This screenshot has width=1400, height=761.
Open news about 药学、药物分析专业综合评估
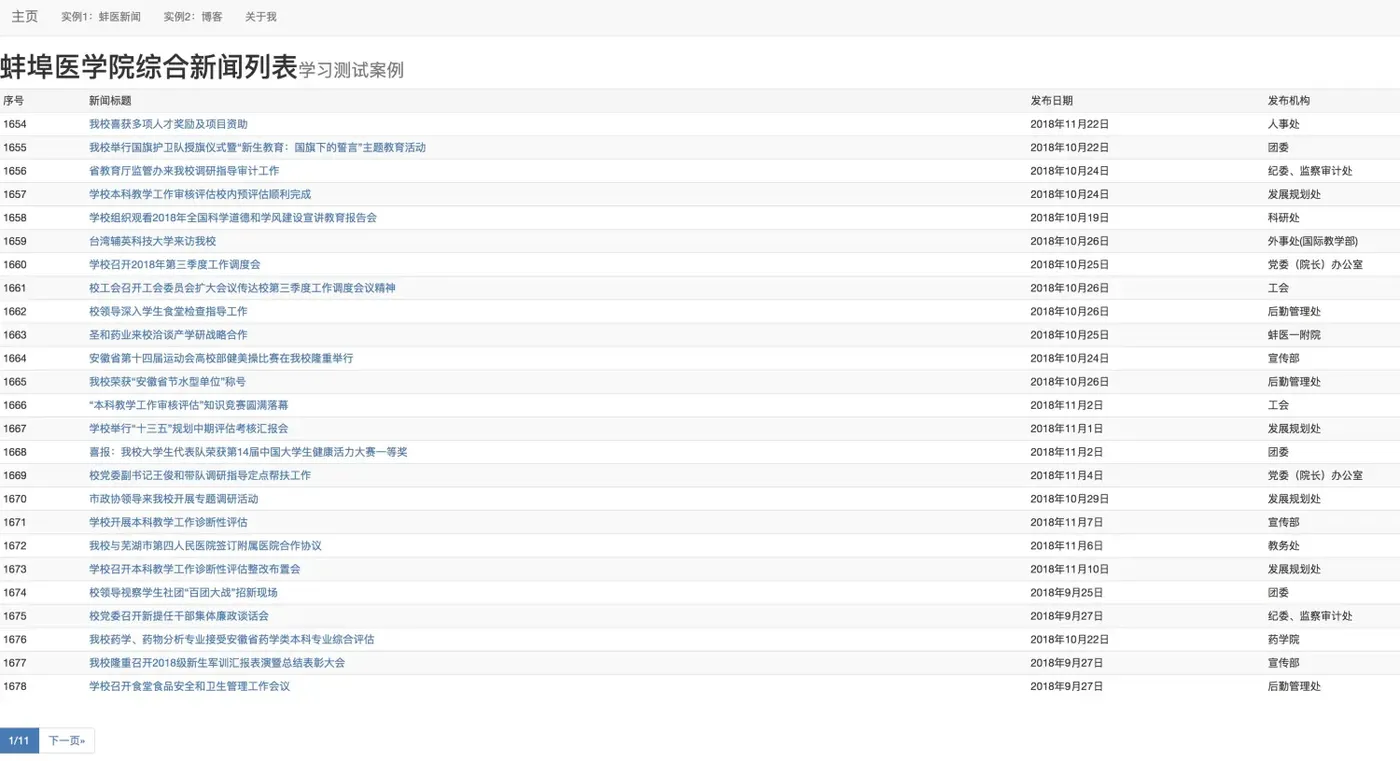point(231,639)
